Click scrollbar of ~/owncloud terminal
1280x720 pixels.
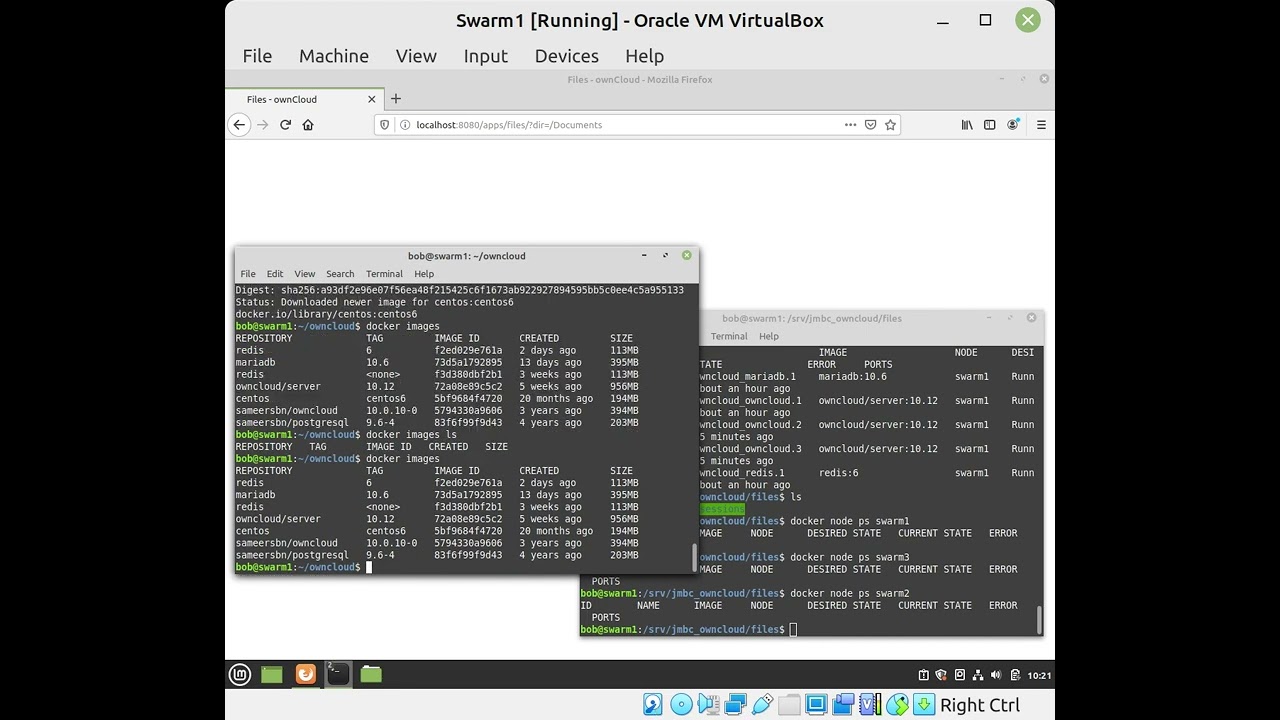click(695, 556)
